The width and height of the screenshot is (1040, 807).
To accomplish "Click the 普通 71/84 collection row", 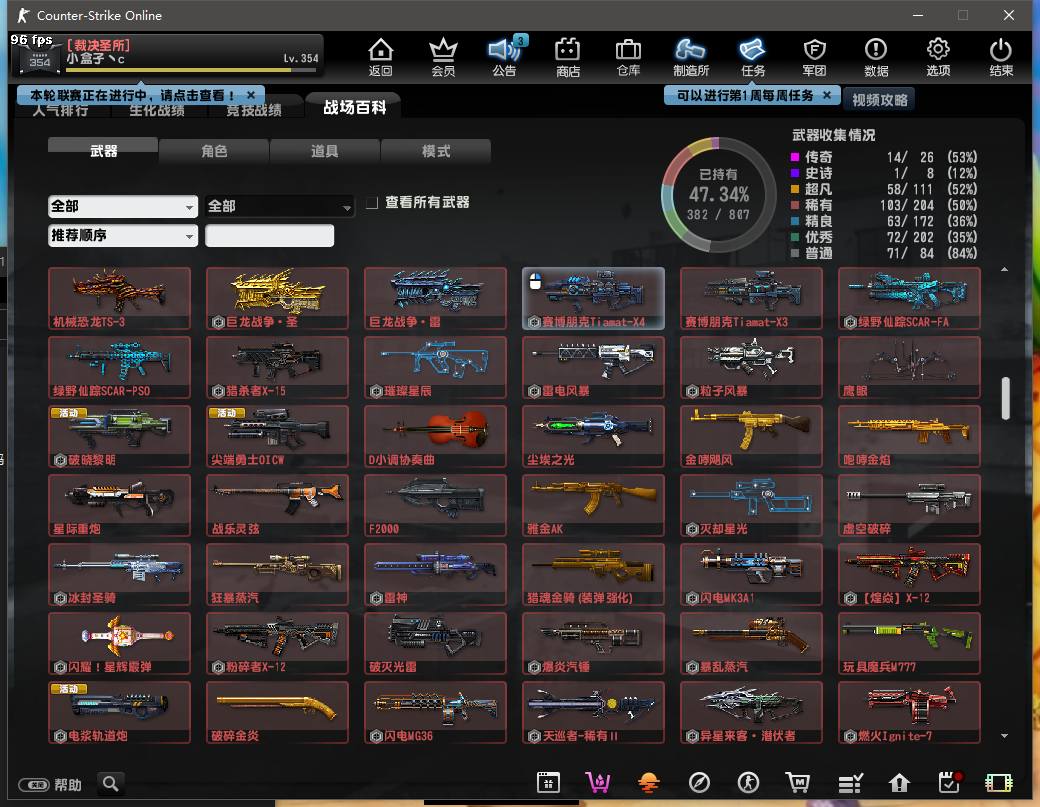I will 884,253.
